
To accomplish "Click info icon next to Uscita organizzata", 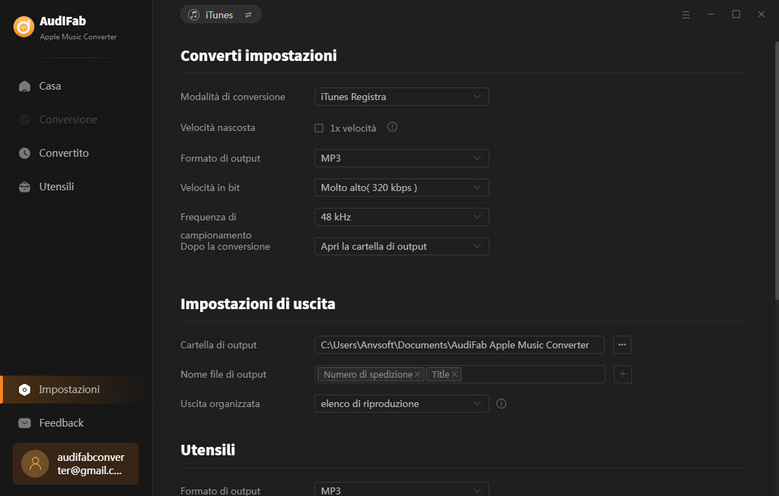I will point(501,404).
